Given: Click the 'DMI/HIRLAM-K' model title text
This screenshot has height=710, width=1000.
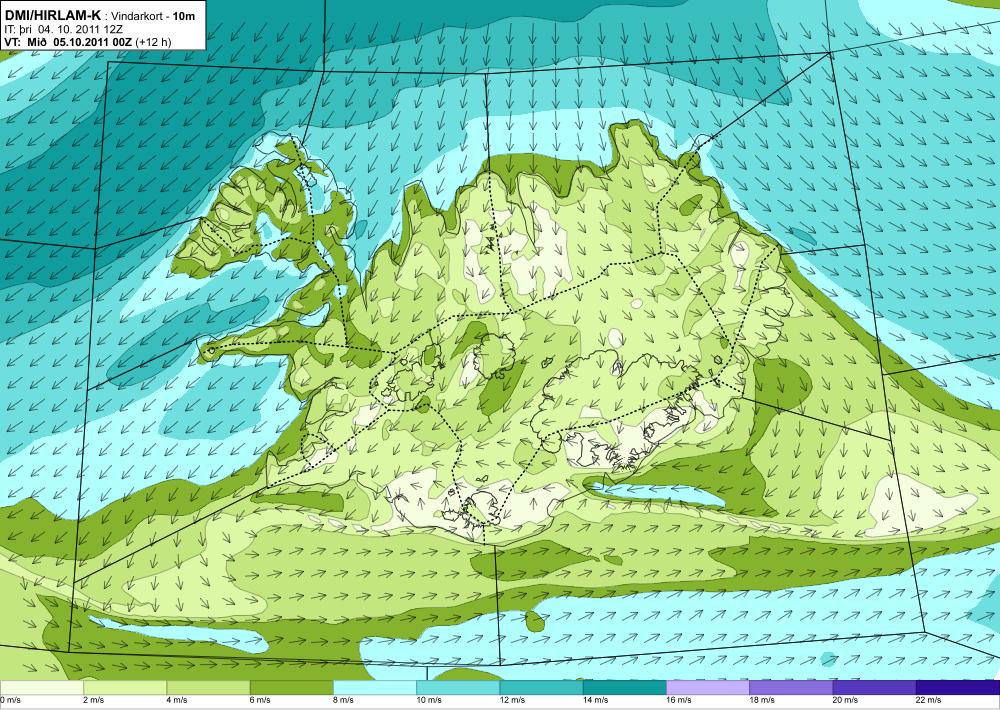Looking at the screenshot, I should pyautogui.click(x=52, y=16).
